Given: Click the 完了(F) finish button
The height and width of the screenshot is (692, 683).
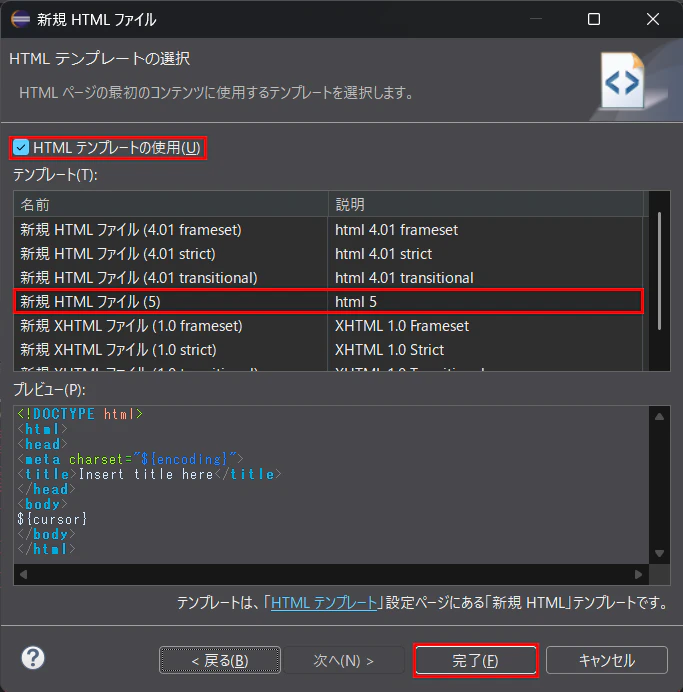Looking at the screenshot, I should 476,661.
